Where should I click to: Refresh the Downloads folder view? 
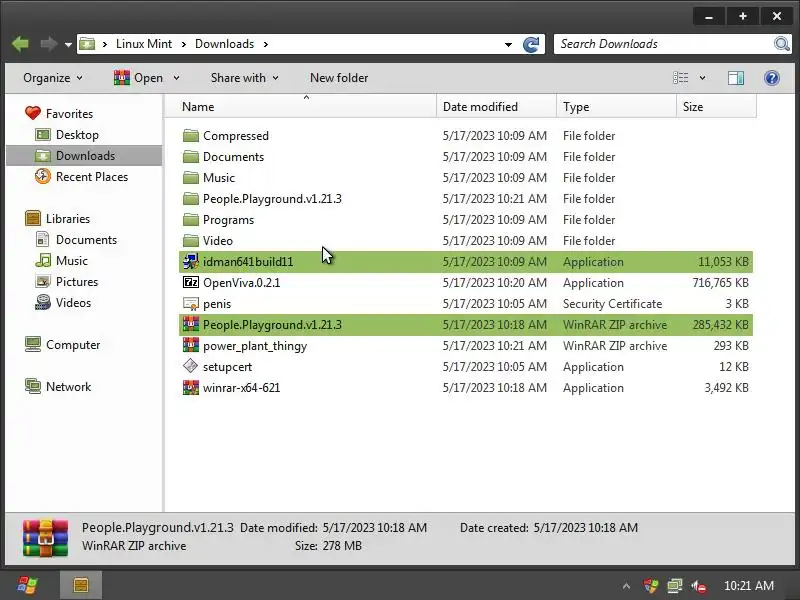tap(531, 44)
